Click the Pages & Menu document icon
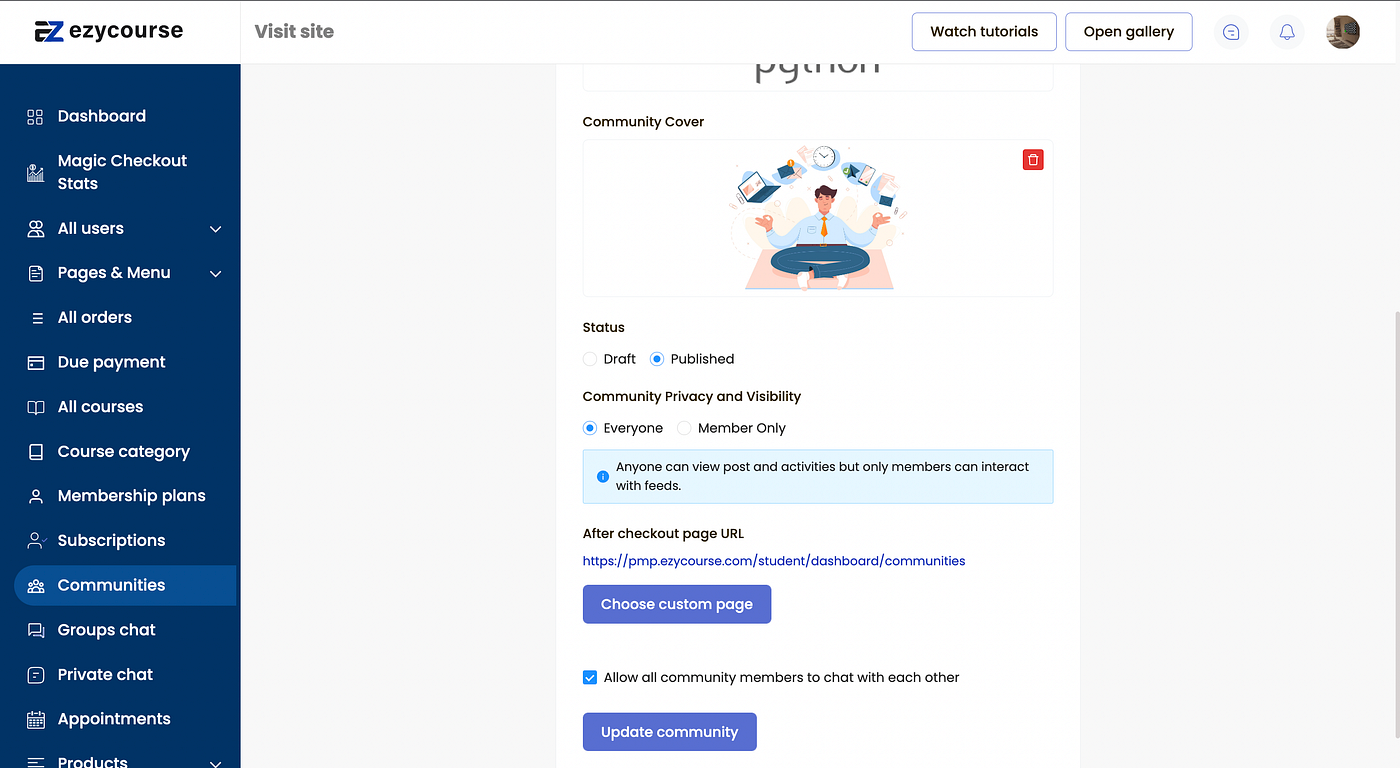1400x768 pixels. pyautogui.click(x=36, y=273)
